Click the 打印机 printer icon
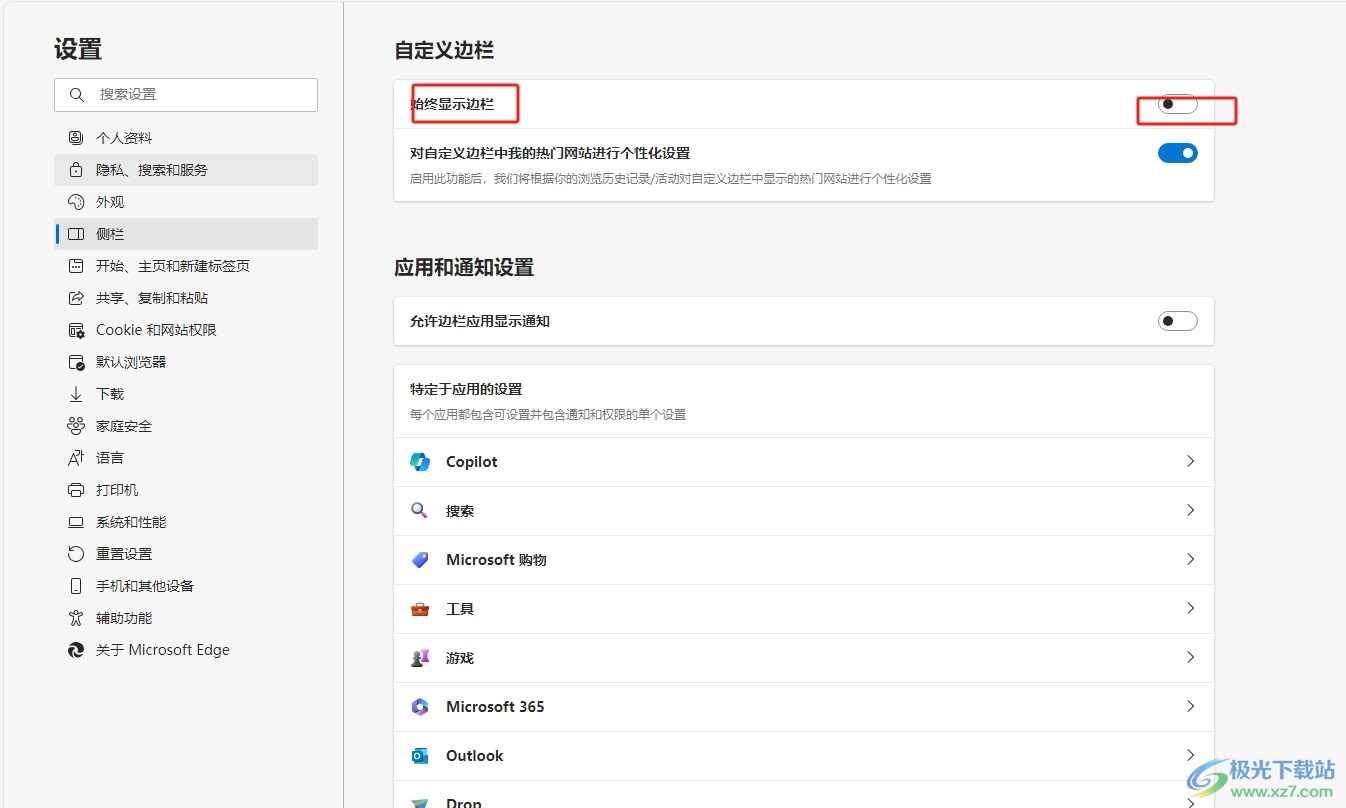 75,490
